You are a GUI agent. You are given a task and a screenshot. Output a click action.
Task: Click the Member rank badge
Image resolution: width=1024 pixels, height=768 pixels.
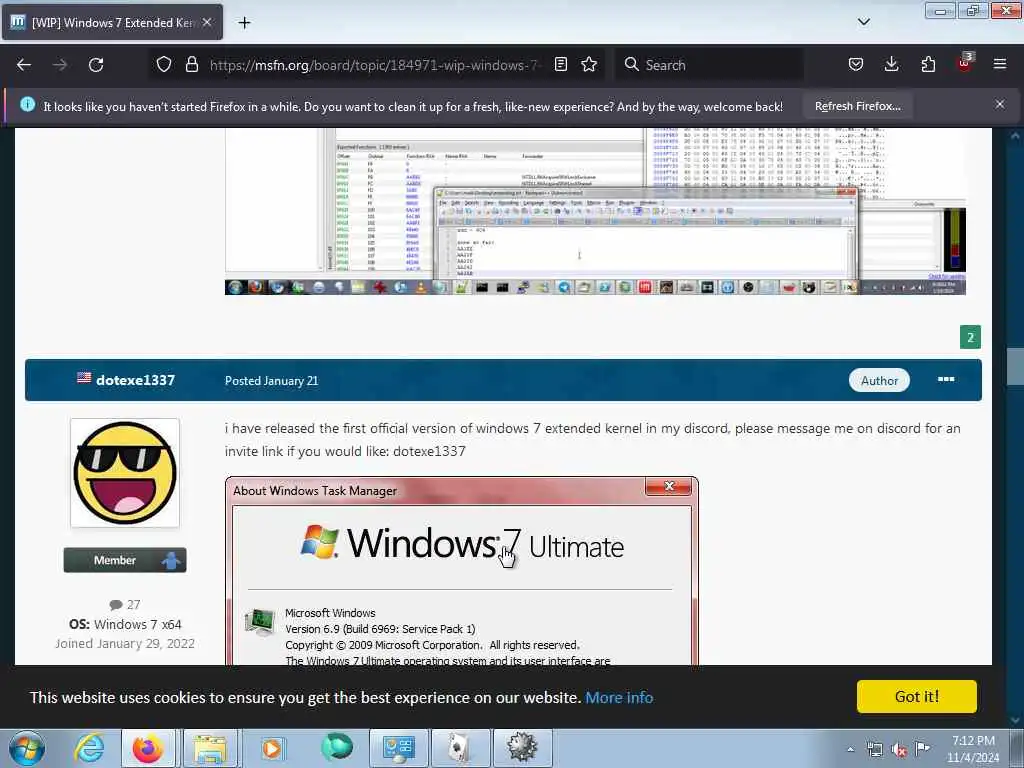125,560
